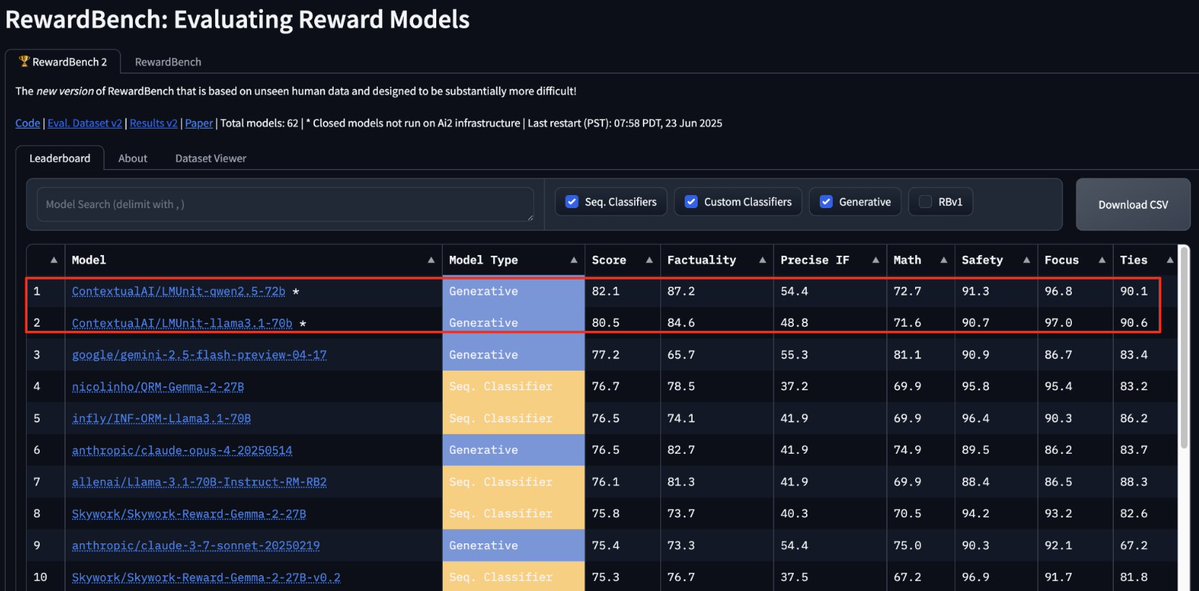Sort by rank index column arrow

(54, 260)
